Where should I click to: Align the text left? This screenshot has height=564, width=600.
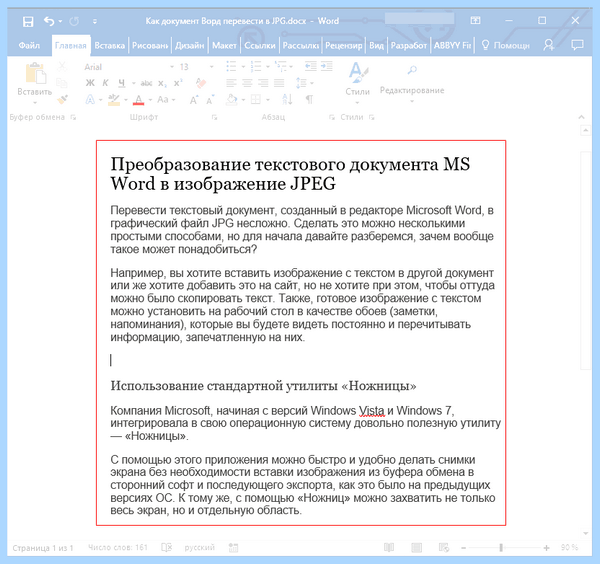(231, 83)
